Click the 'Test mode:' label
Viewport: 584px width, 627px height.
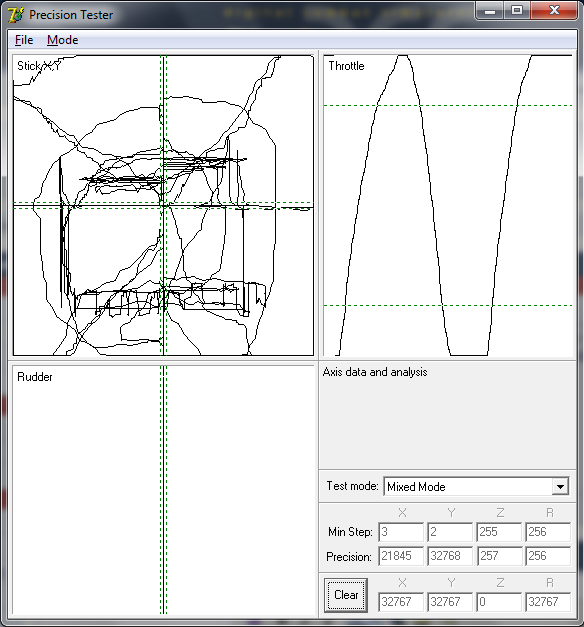click(352, 486)
